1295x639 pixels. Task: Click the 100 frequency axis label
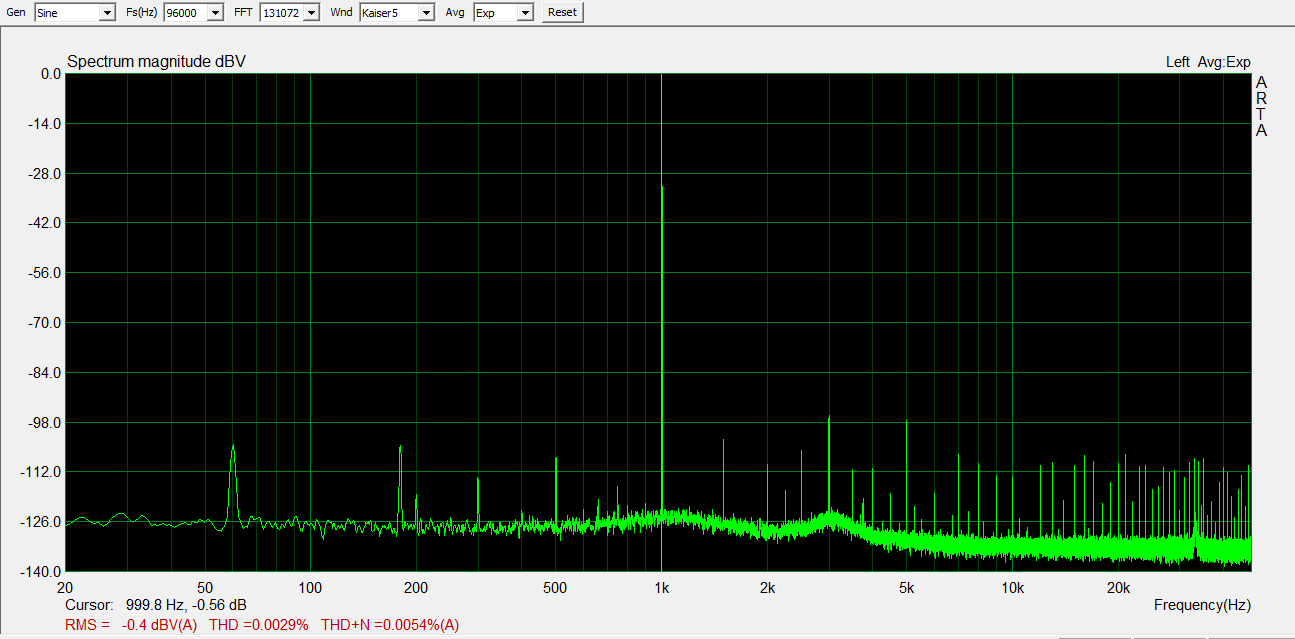pos(310,587)
